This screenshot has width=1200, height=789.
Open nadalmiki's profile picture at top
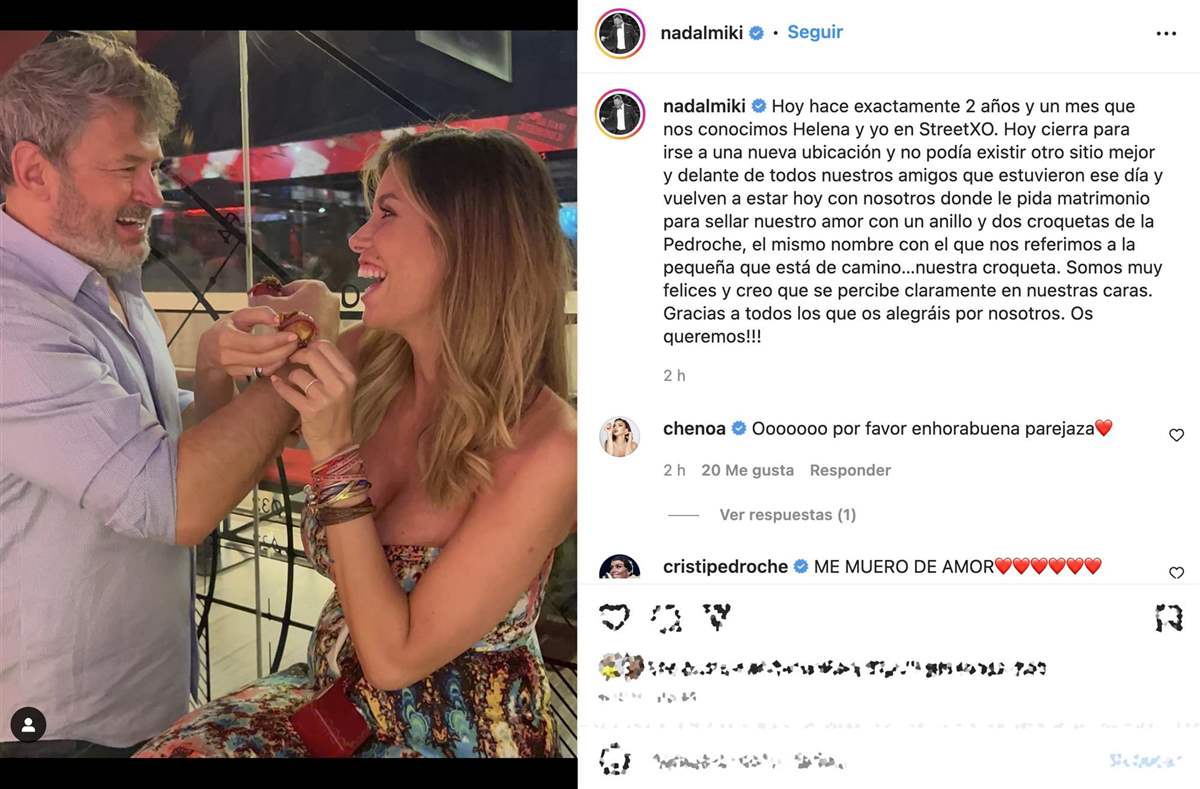tap(620, 32)
